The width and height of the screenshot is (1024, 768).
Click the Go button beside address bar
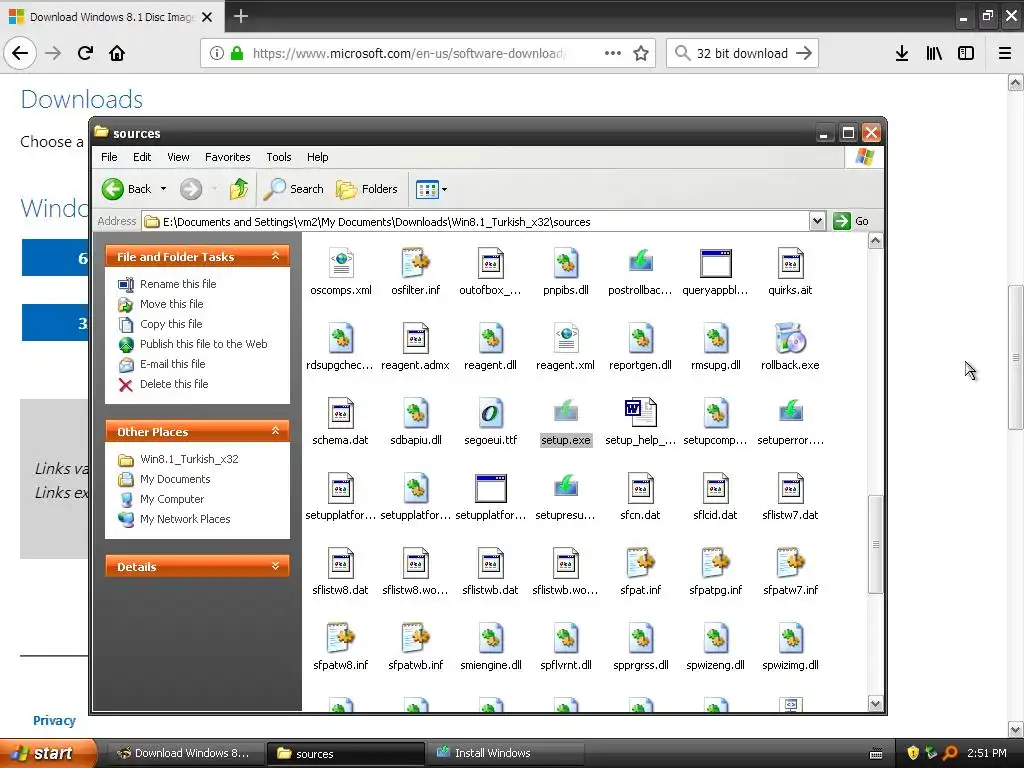[x=851, y=221]
